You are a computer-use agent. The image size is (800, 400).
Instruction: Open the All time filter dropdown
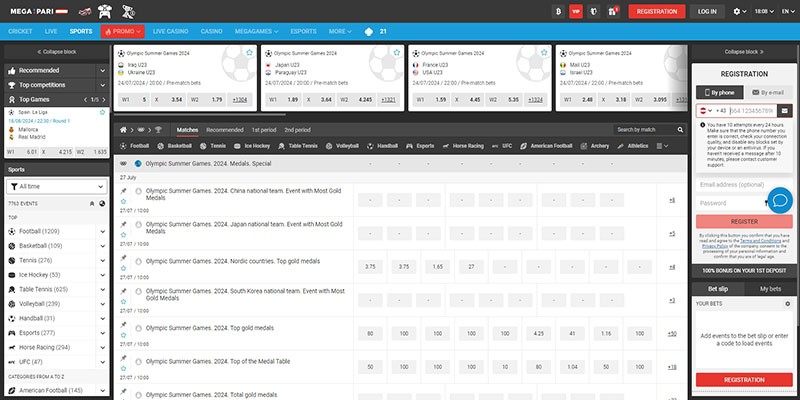coord(57,186)
